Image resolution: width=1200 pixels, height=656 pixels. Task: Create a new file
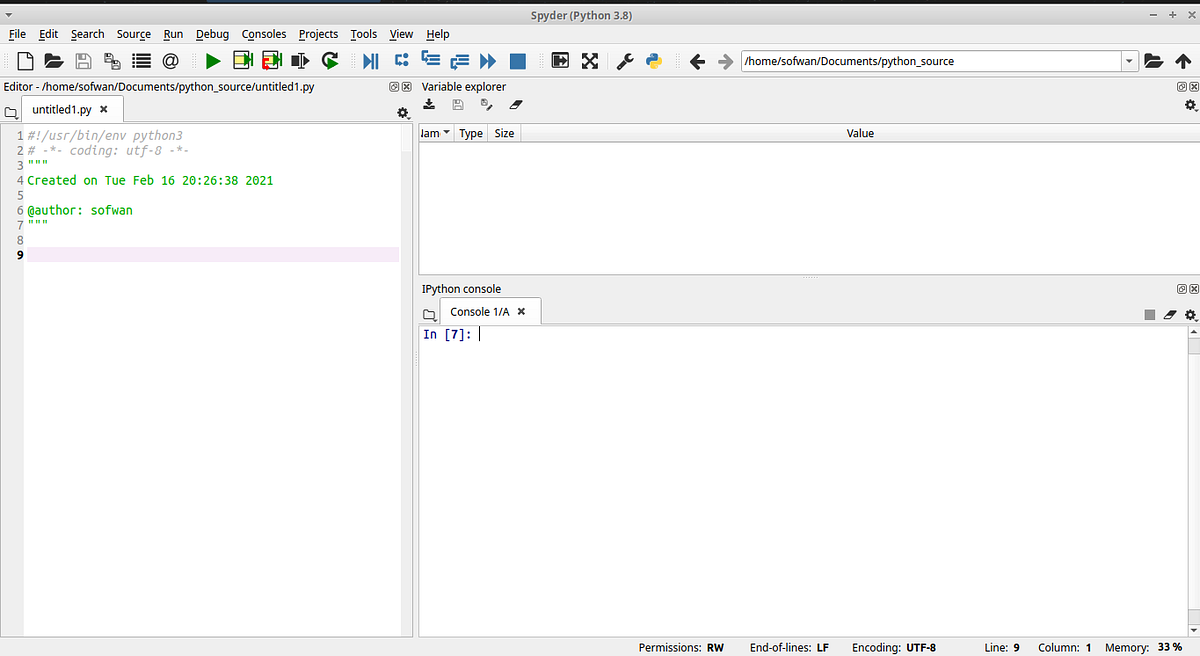click(24, 60)
